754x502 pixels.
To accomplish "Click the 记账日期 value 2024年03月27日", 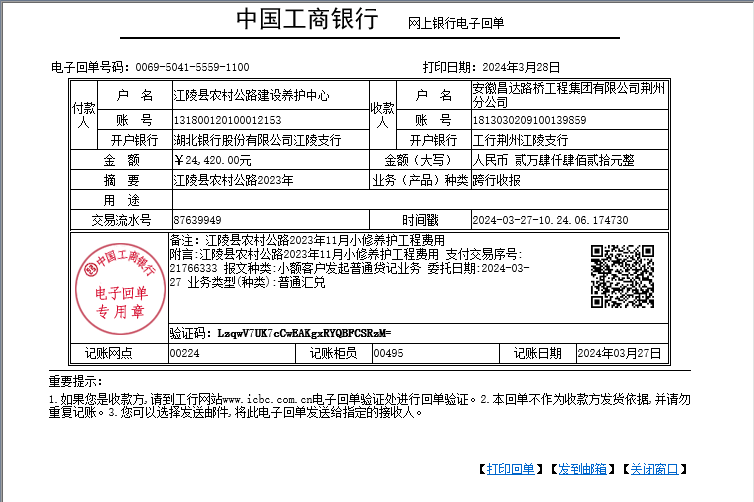I will (620, 353).
